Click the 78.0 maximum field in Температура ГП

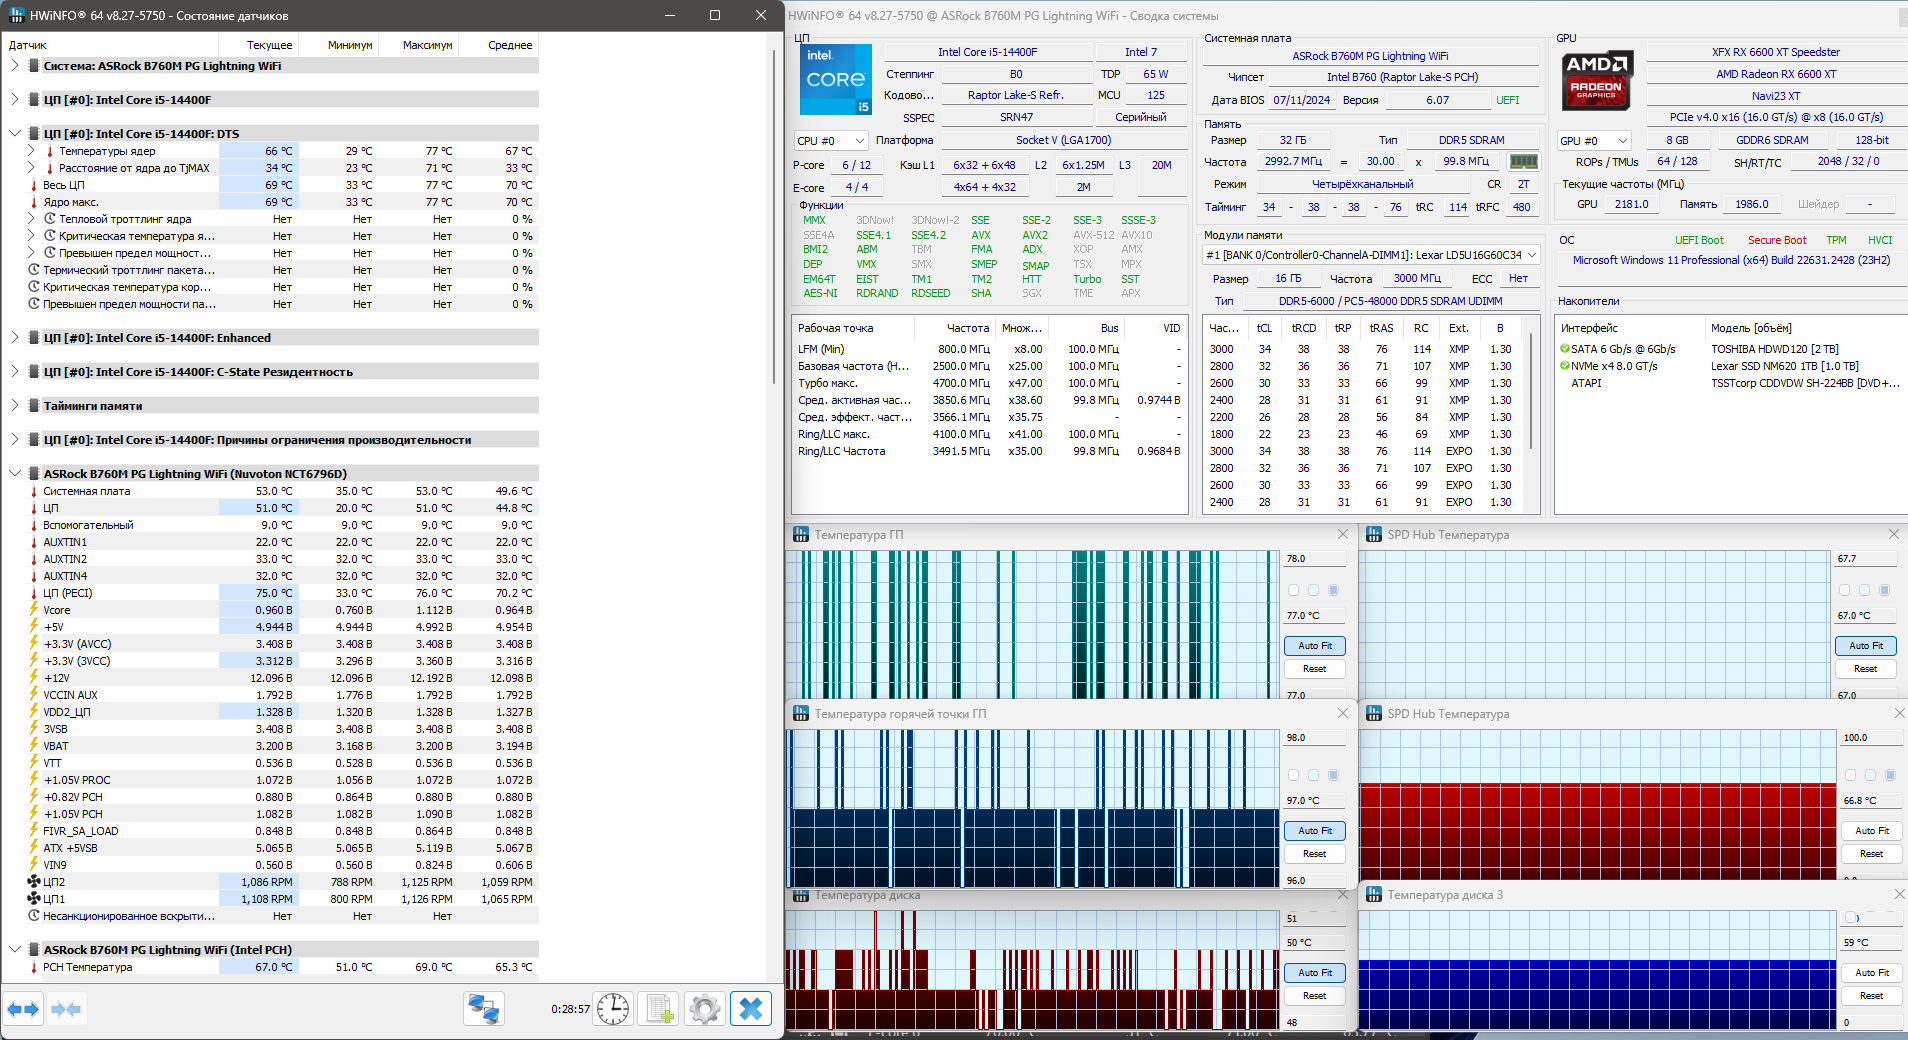pos(1313,559)
